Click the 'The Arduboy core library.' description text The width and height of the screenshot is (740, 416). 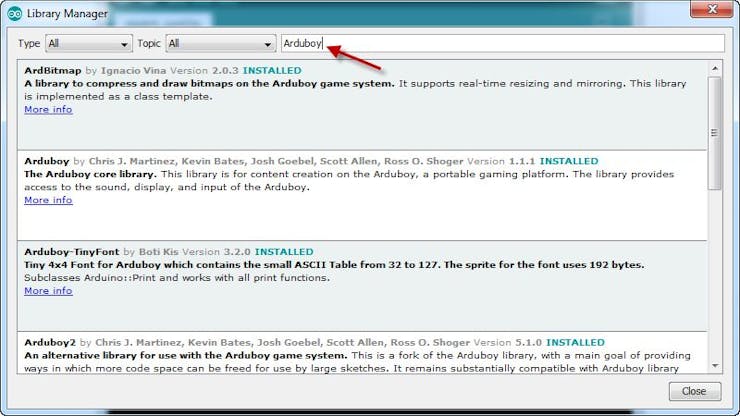click(90, 174)
